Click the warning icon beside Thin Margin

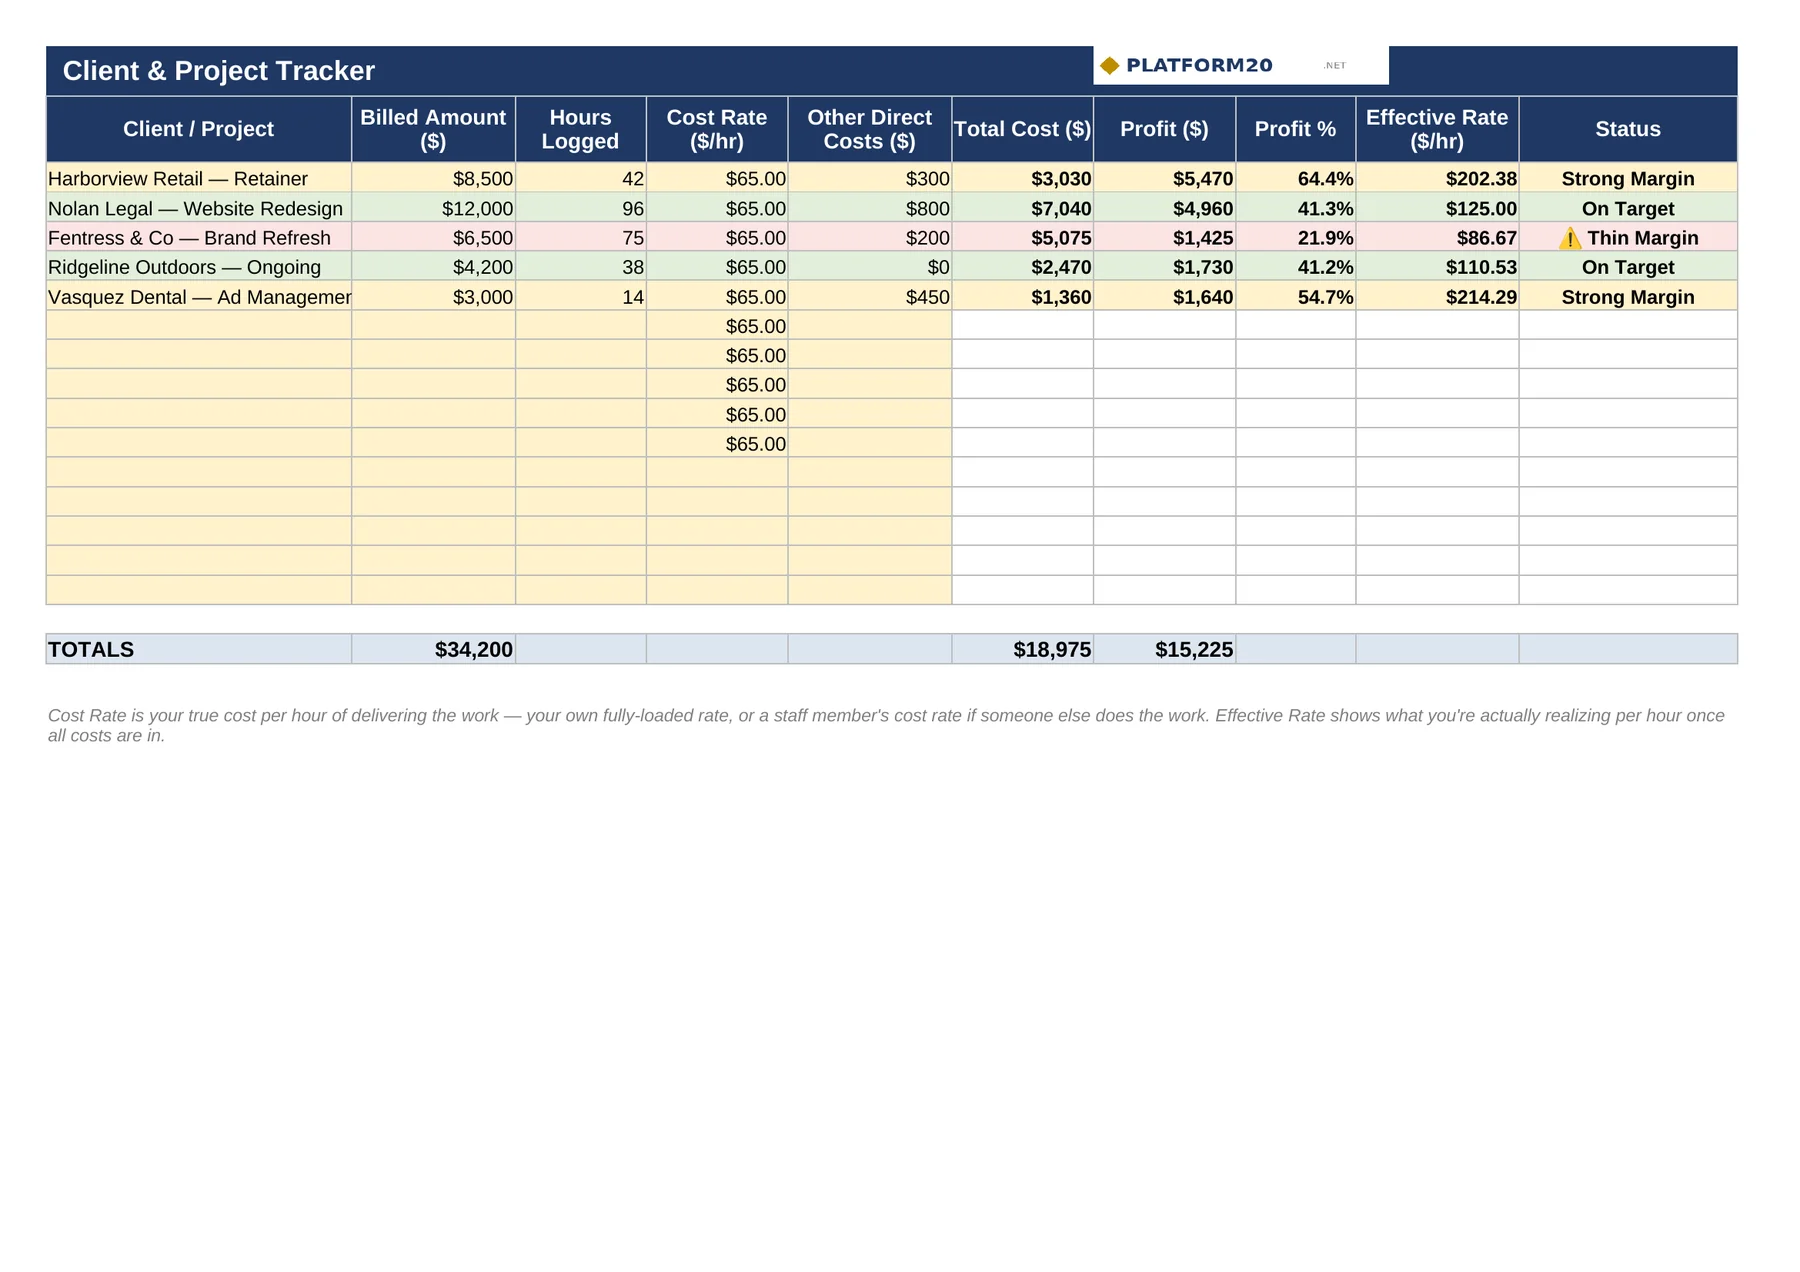(x=1570, y=238)
